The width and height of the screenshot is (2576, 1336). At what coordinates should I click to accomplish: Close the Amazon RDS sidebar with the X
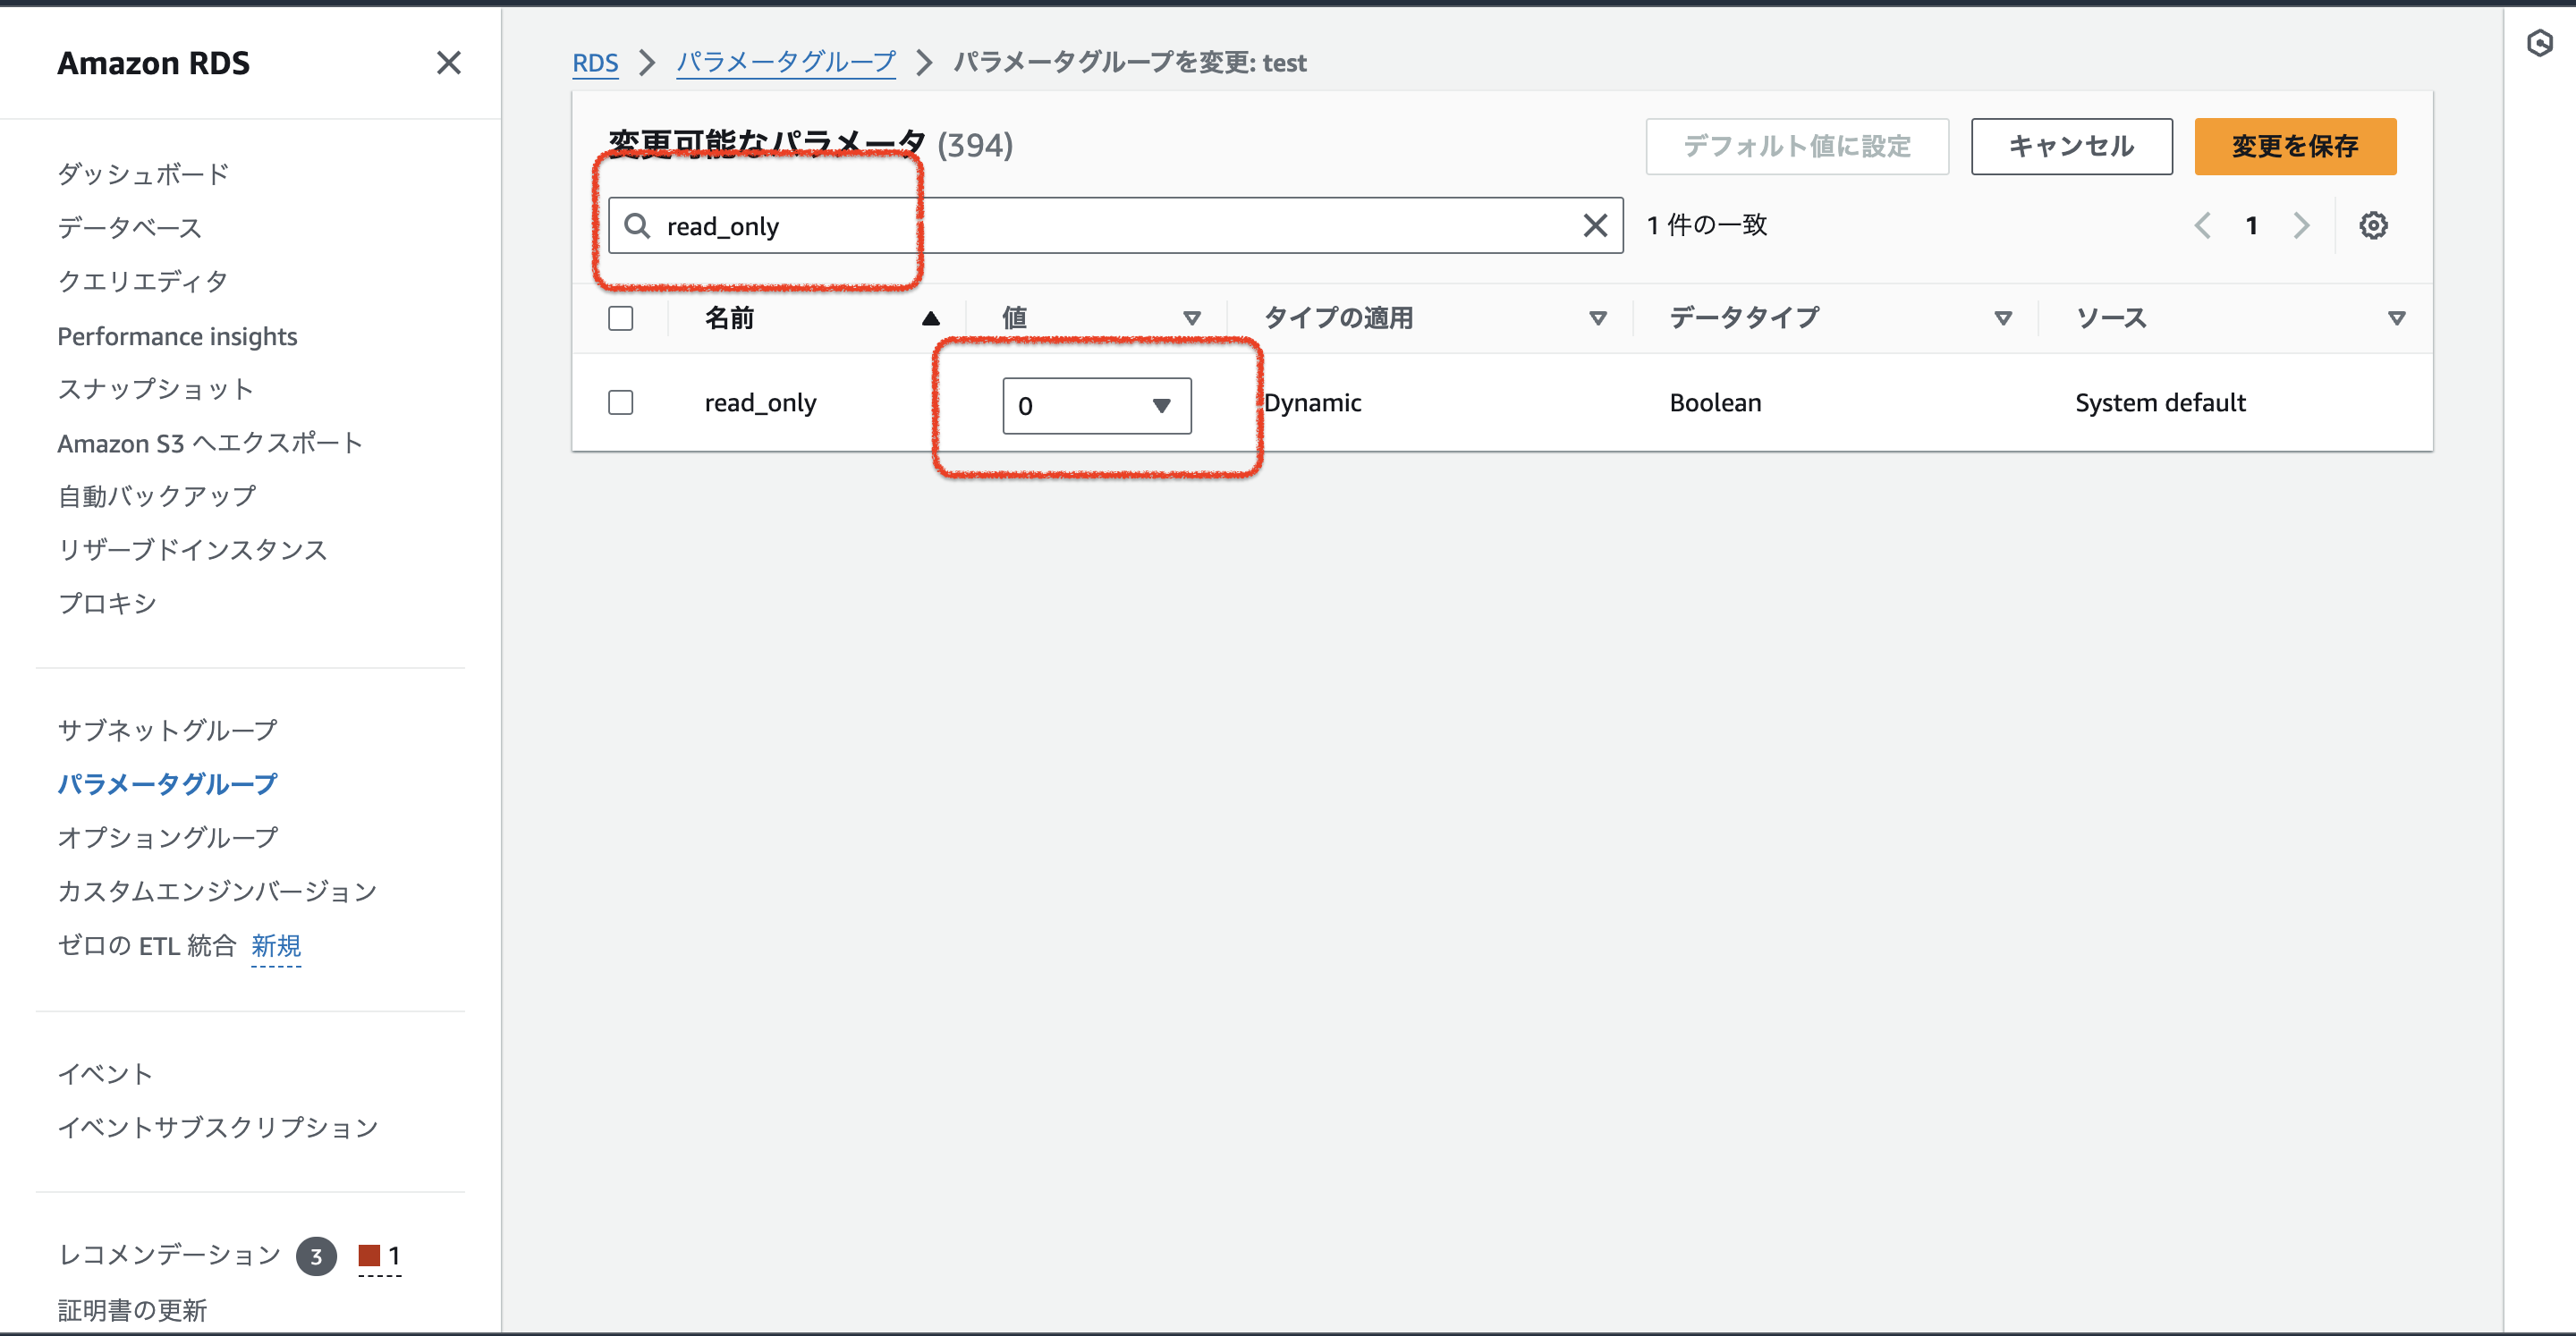coord(449,63)
